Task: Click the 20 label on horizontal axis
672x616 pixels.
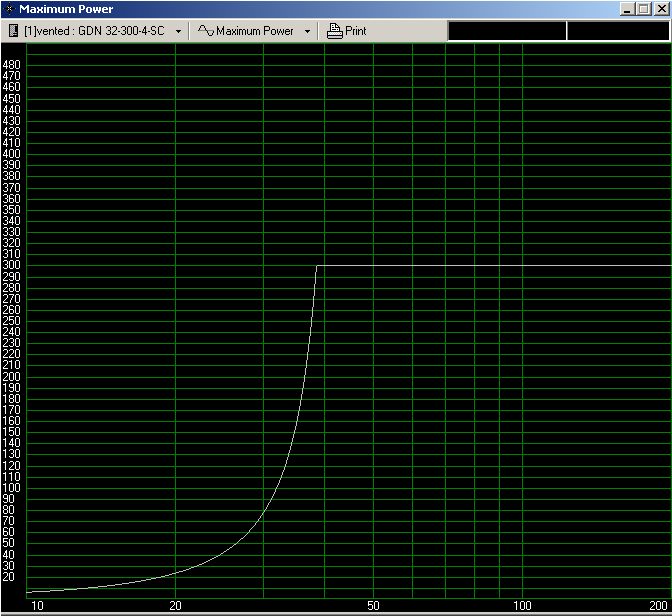Action: (x=175, y=606)
